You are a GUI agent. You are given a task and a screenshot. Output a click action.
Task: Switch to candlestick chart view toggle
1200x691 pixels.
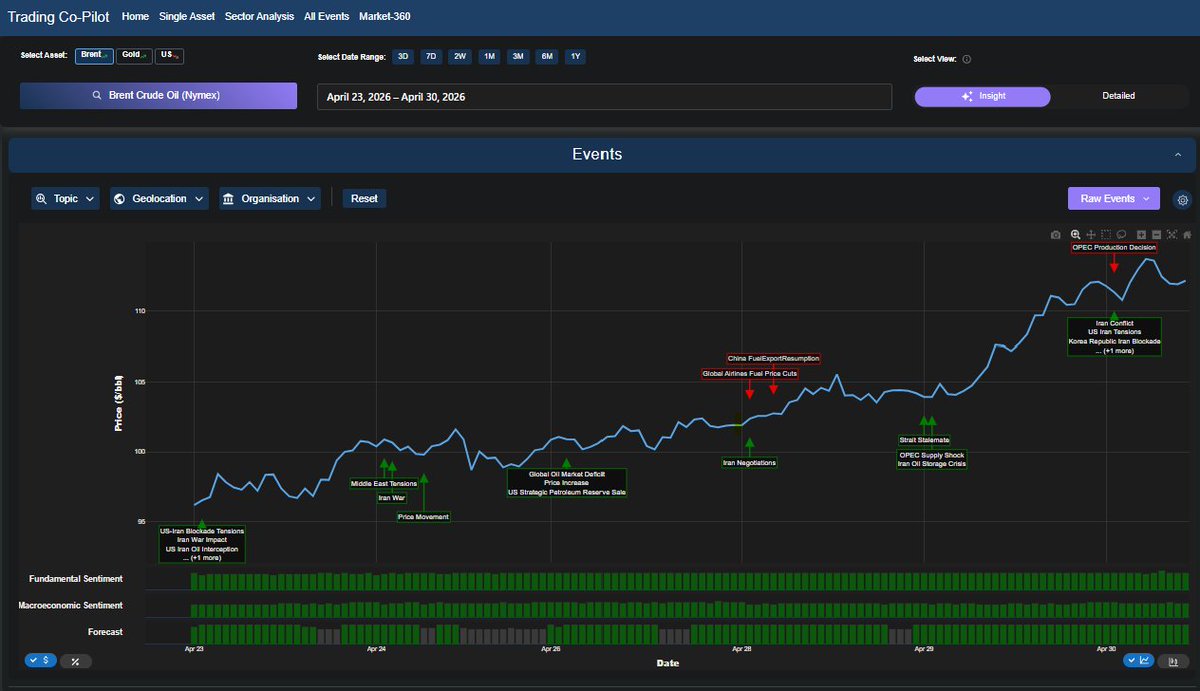(1172, 660)
